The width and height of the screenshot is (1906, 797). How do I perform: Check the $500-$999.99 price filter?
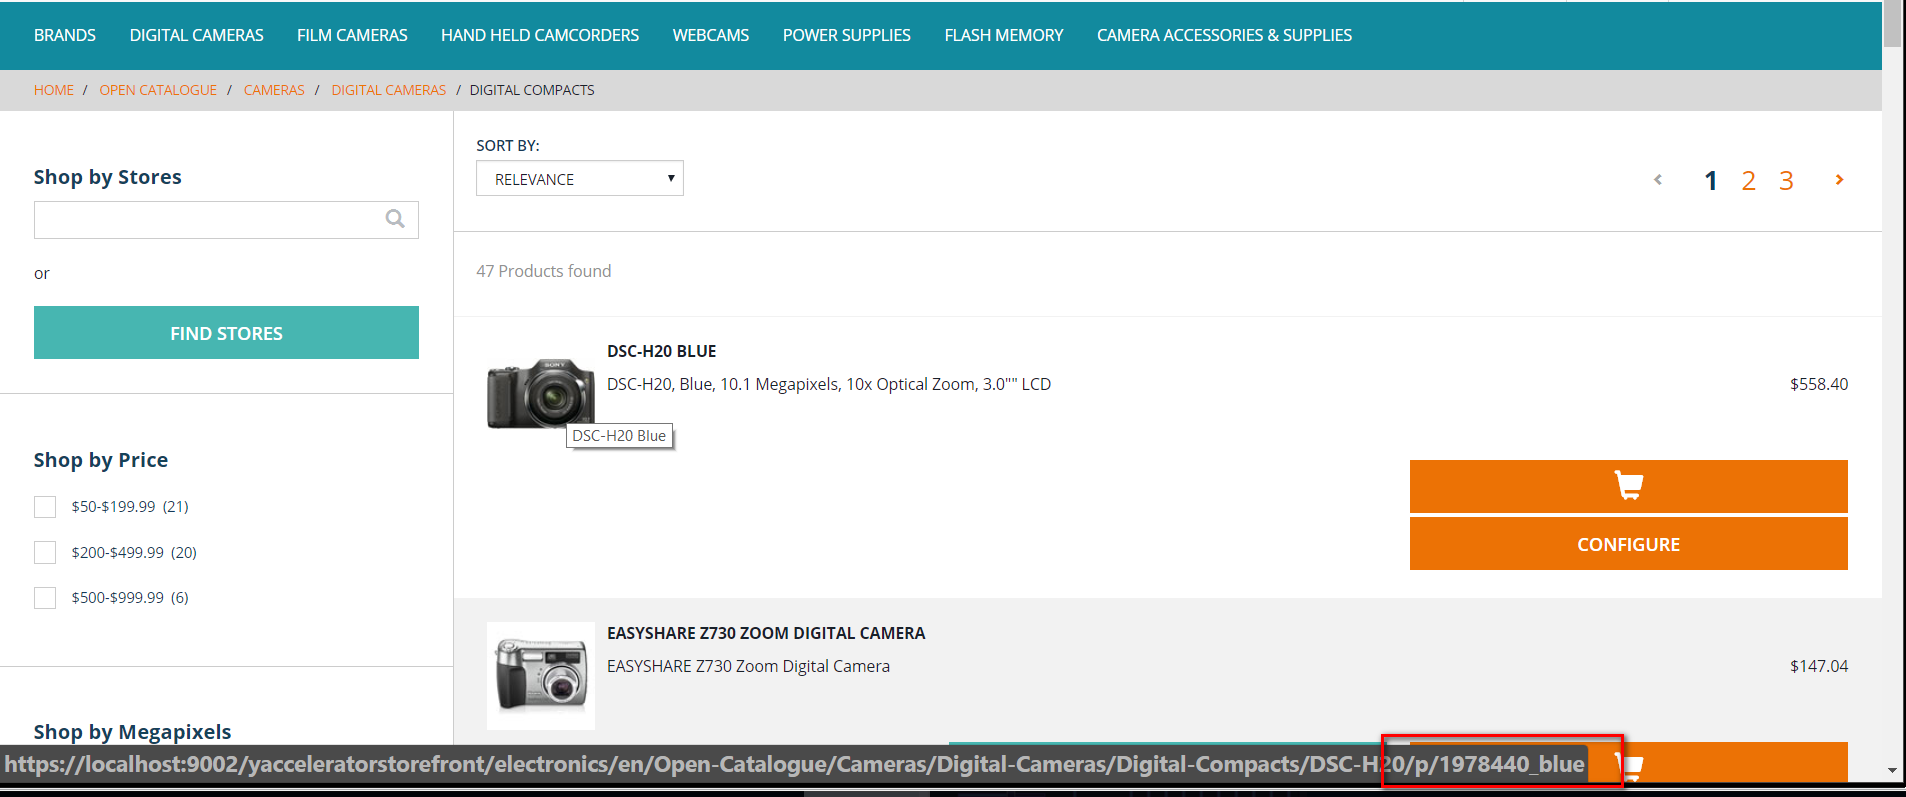pyautogui.click(x=45, y=598)
